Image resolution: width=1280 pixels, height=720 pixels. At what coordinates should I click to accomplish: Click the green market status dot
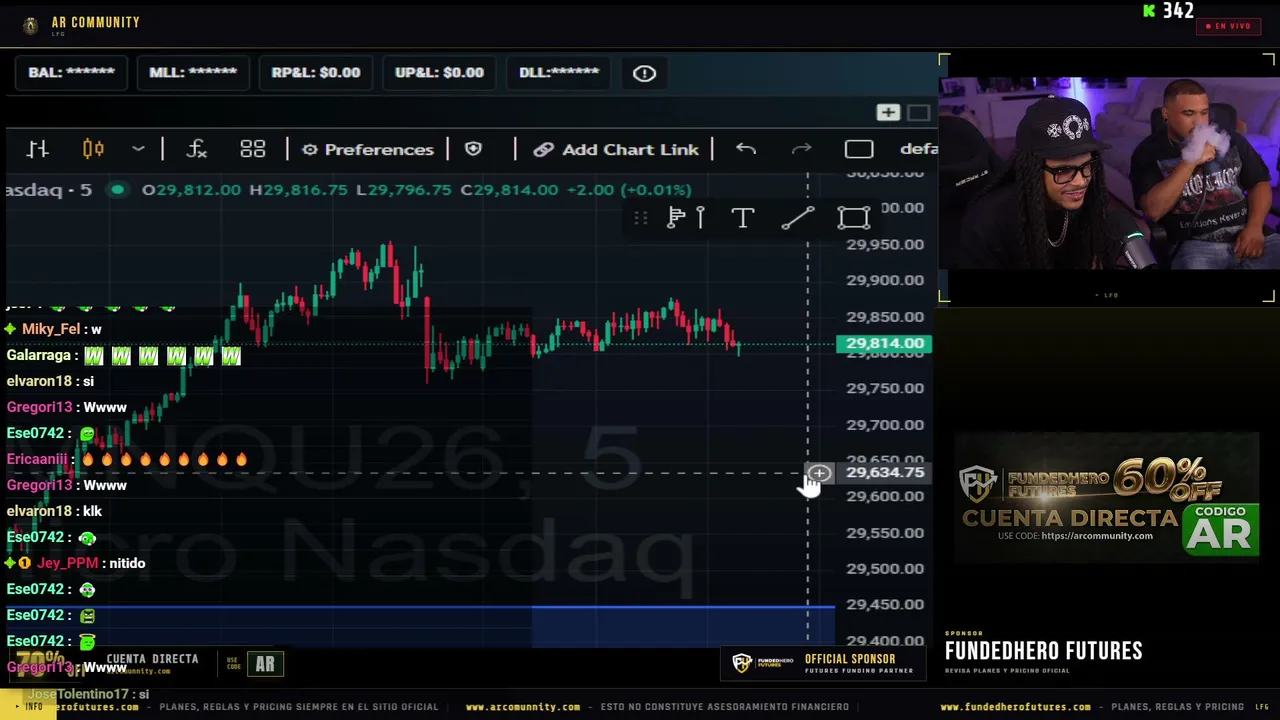pos(118,190)
